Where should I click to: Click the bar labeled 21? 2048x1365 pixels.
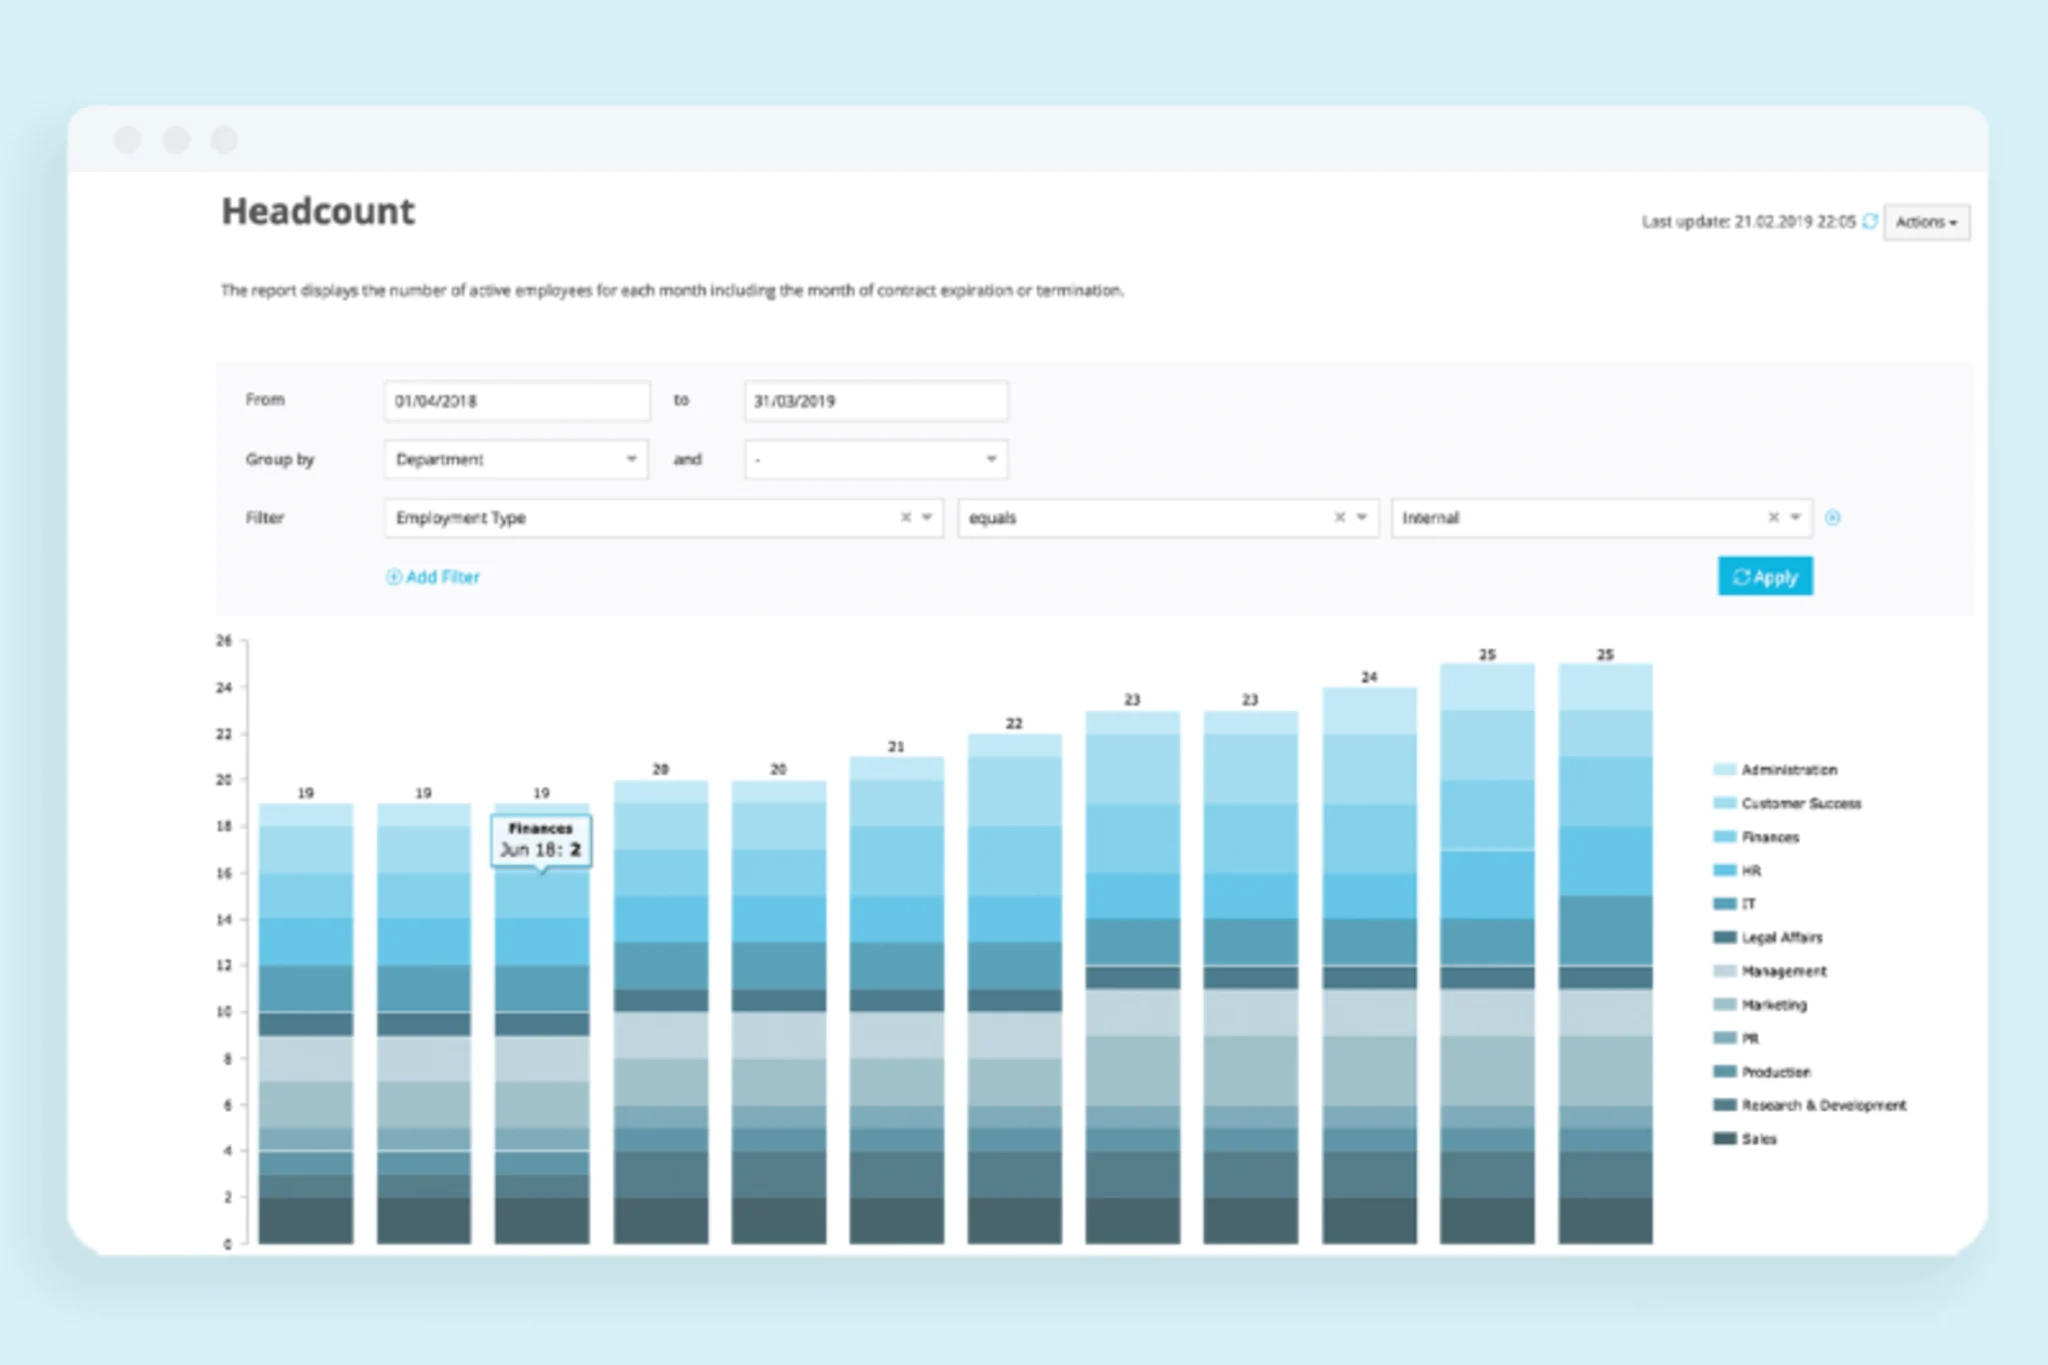(896, 1000)
